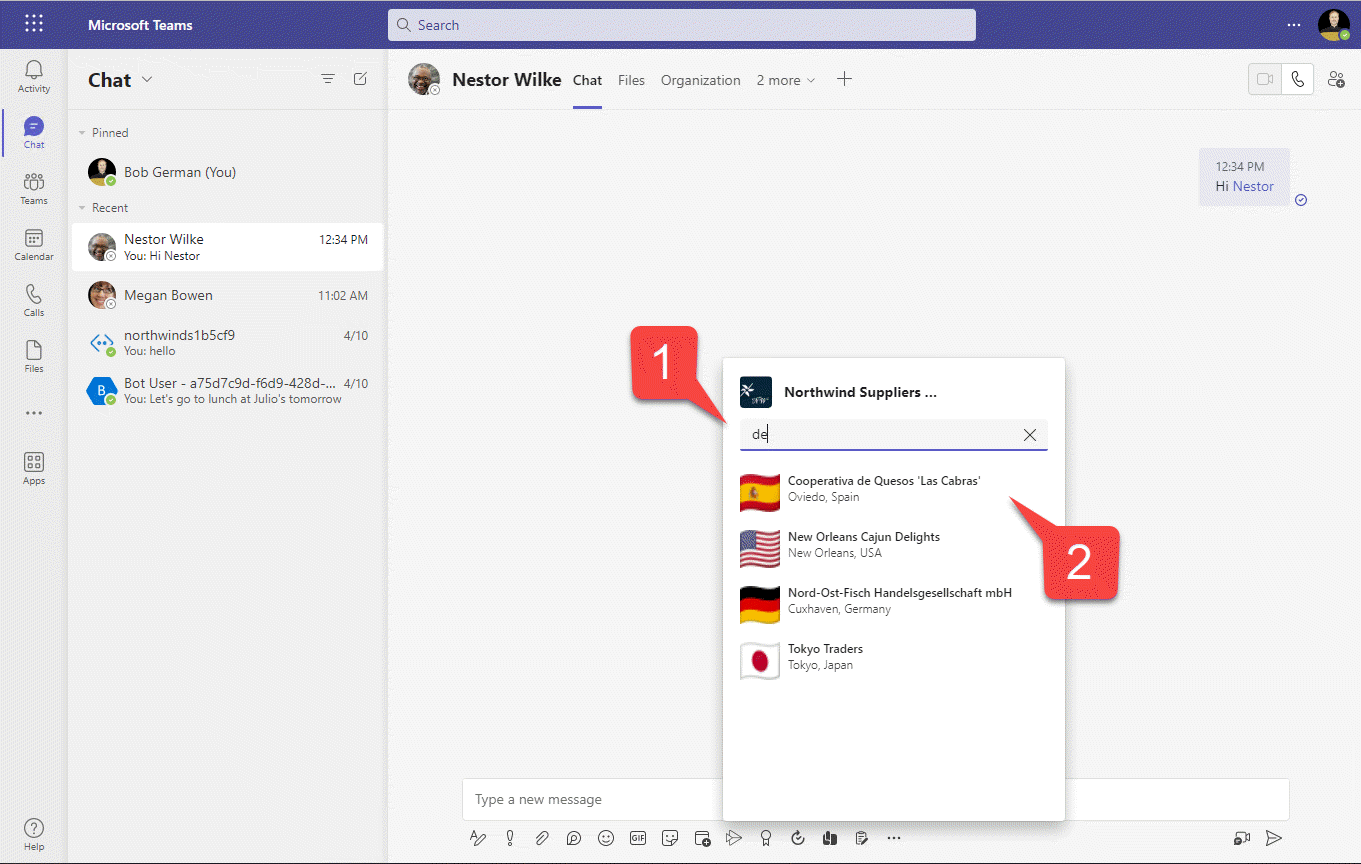This screenshot has height=864, width=1361.
Task: Click the Type a new message box
Action: (875, 800)
